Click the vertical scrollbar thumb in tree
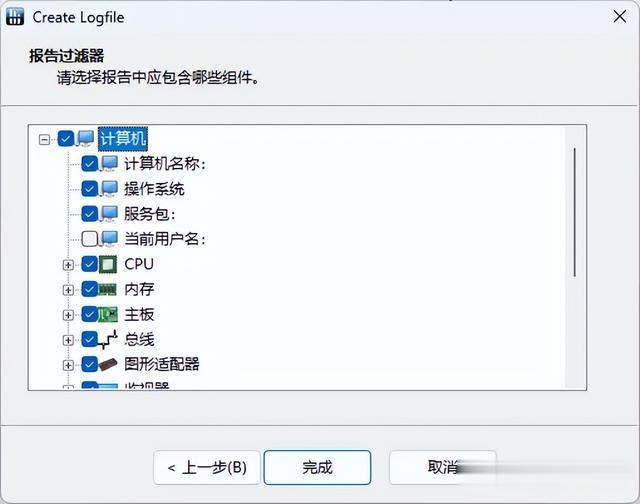Image resolution: width=640 pixels, height=504 pixels. pos(575,212)
